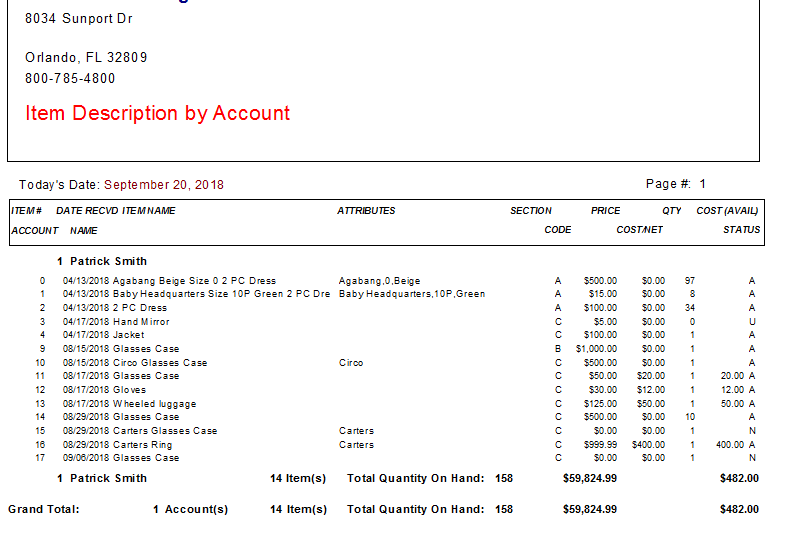Screen dimensions: 796x548
Task: Select the Carters Ring item row
Action: 397,445
